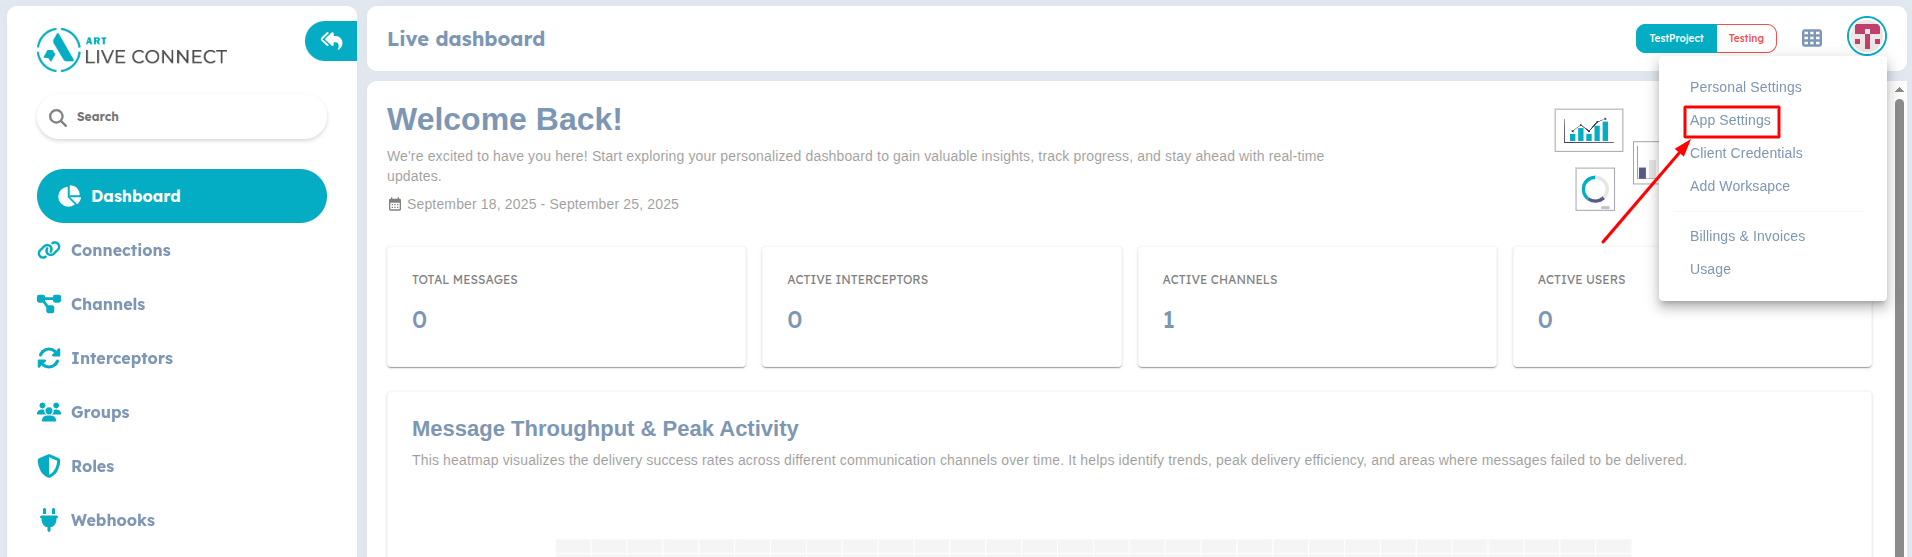The width and height of the screenshot is (1912, 557).
Task: Click the Interceptors refresh icon
Action: (x=49, y=358)
